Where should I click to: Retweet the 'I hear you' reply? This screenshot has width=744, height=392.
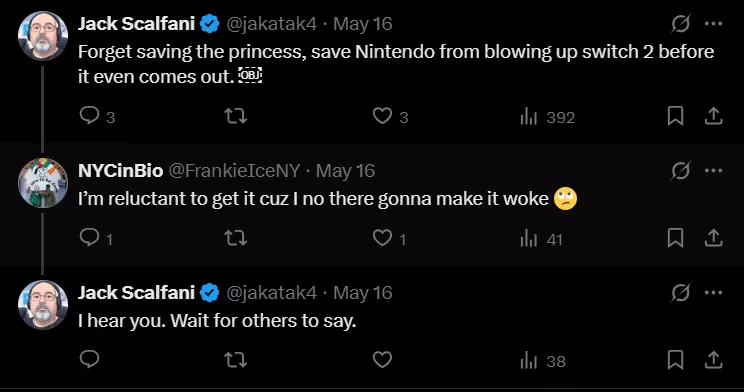pos(235,360)
